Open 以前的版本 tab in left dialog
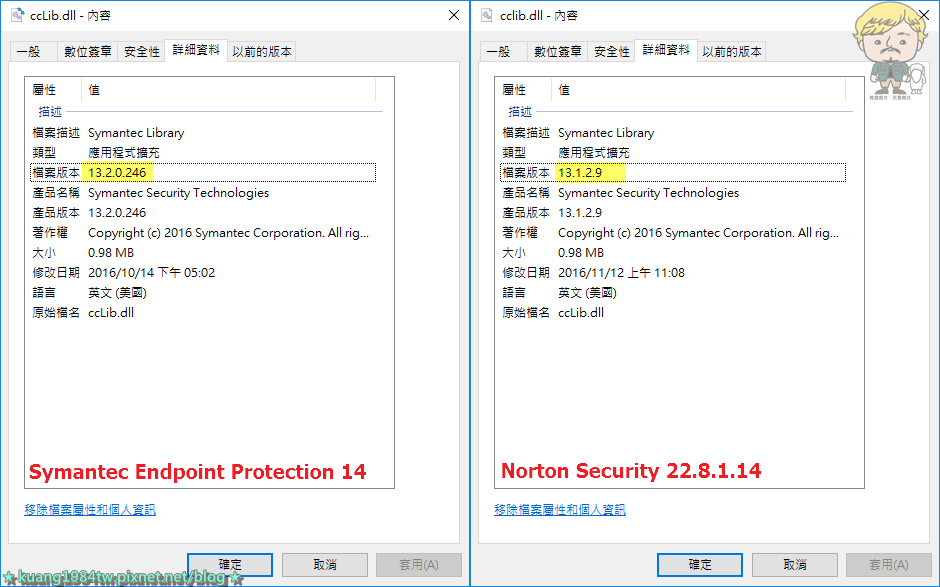The image size is (940, 587). coord(262,52)
